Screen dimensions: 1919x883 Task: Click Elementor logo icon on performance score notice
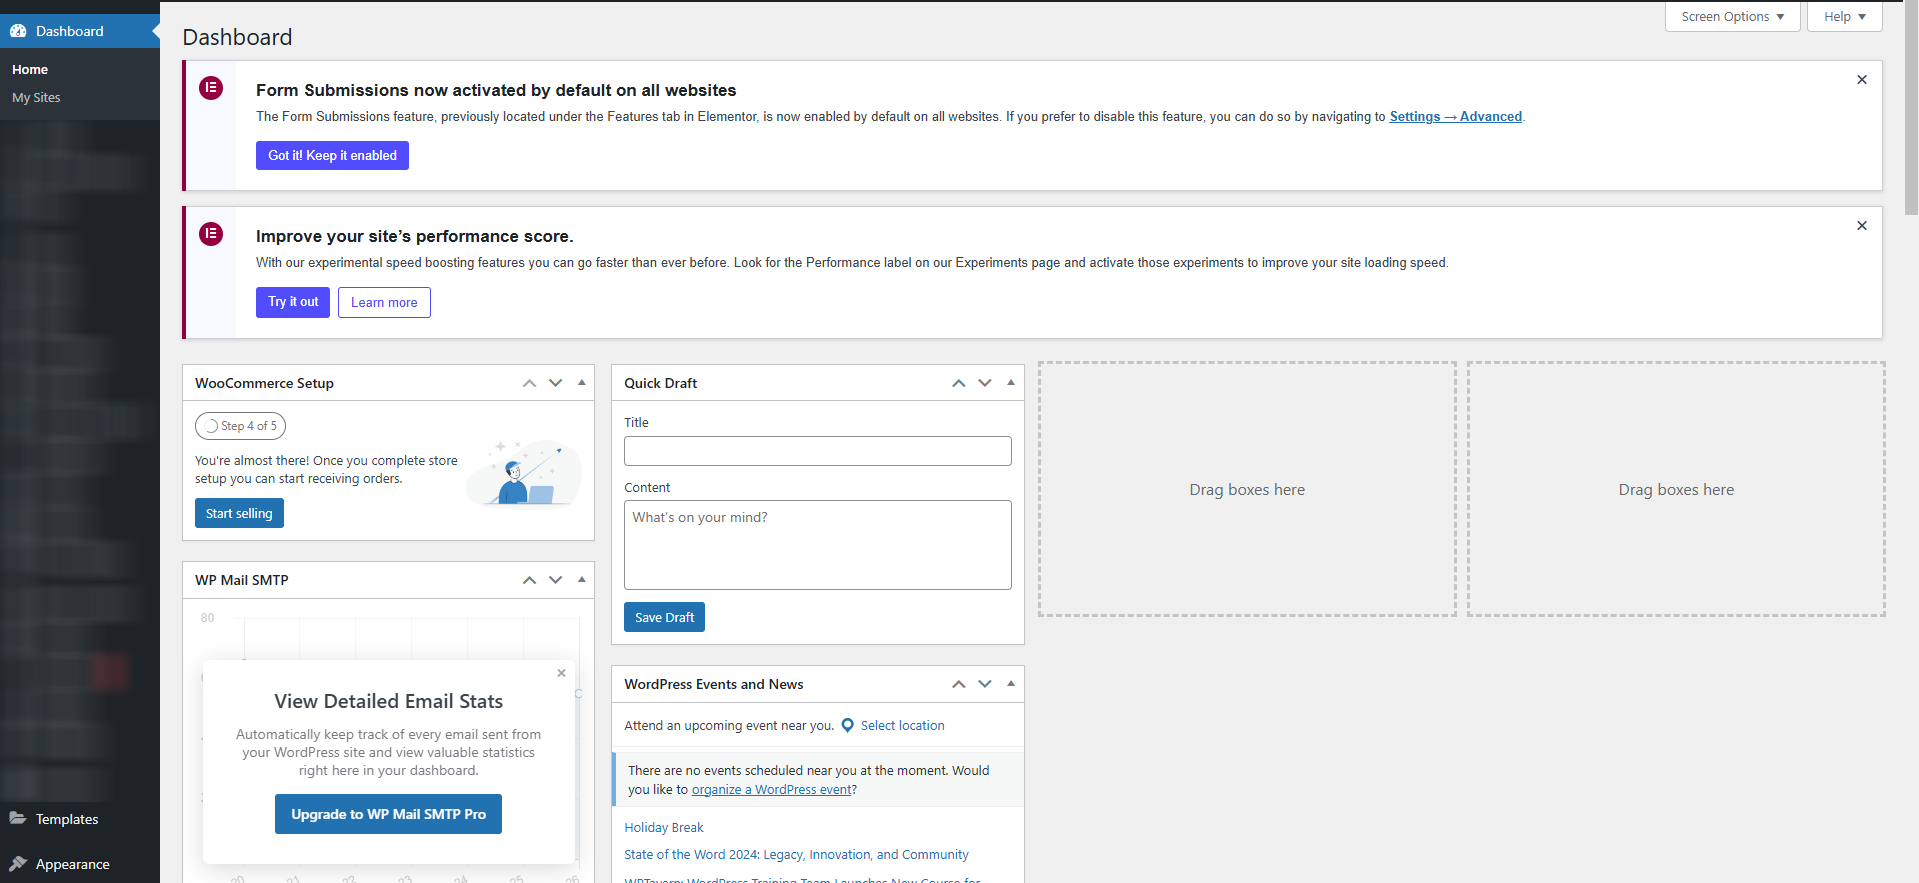point(211,234)
